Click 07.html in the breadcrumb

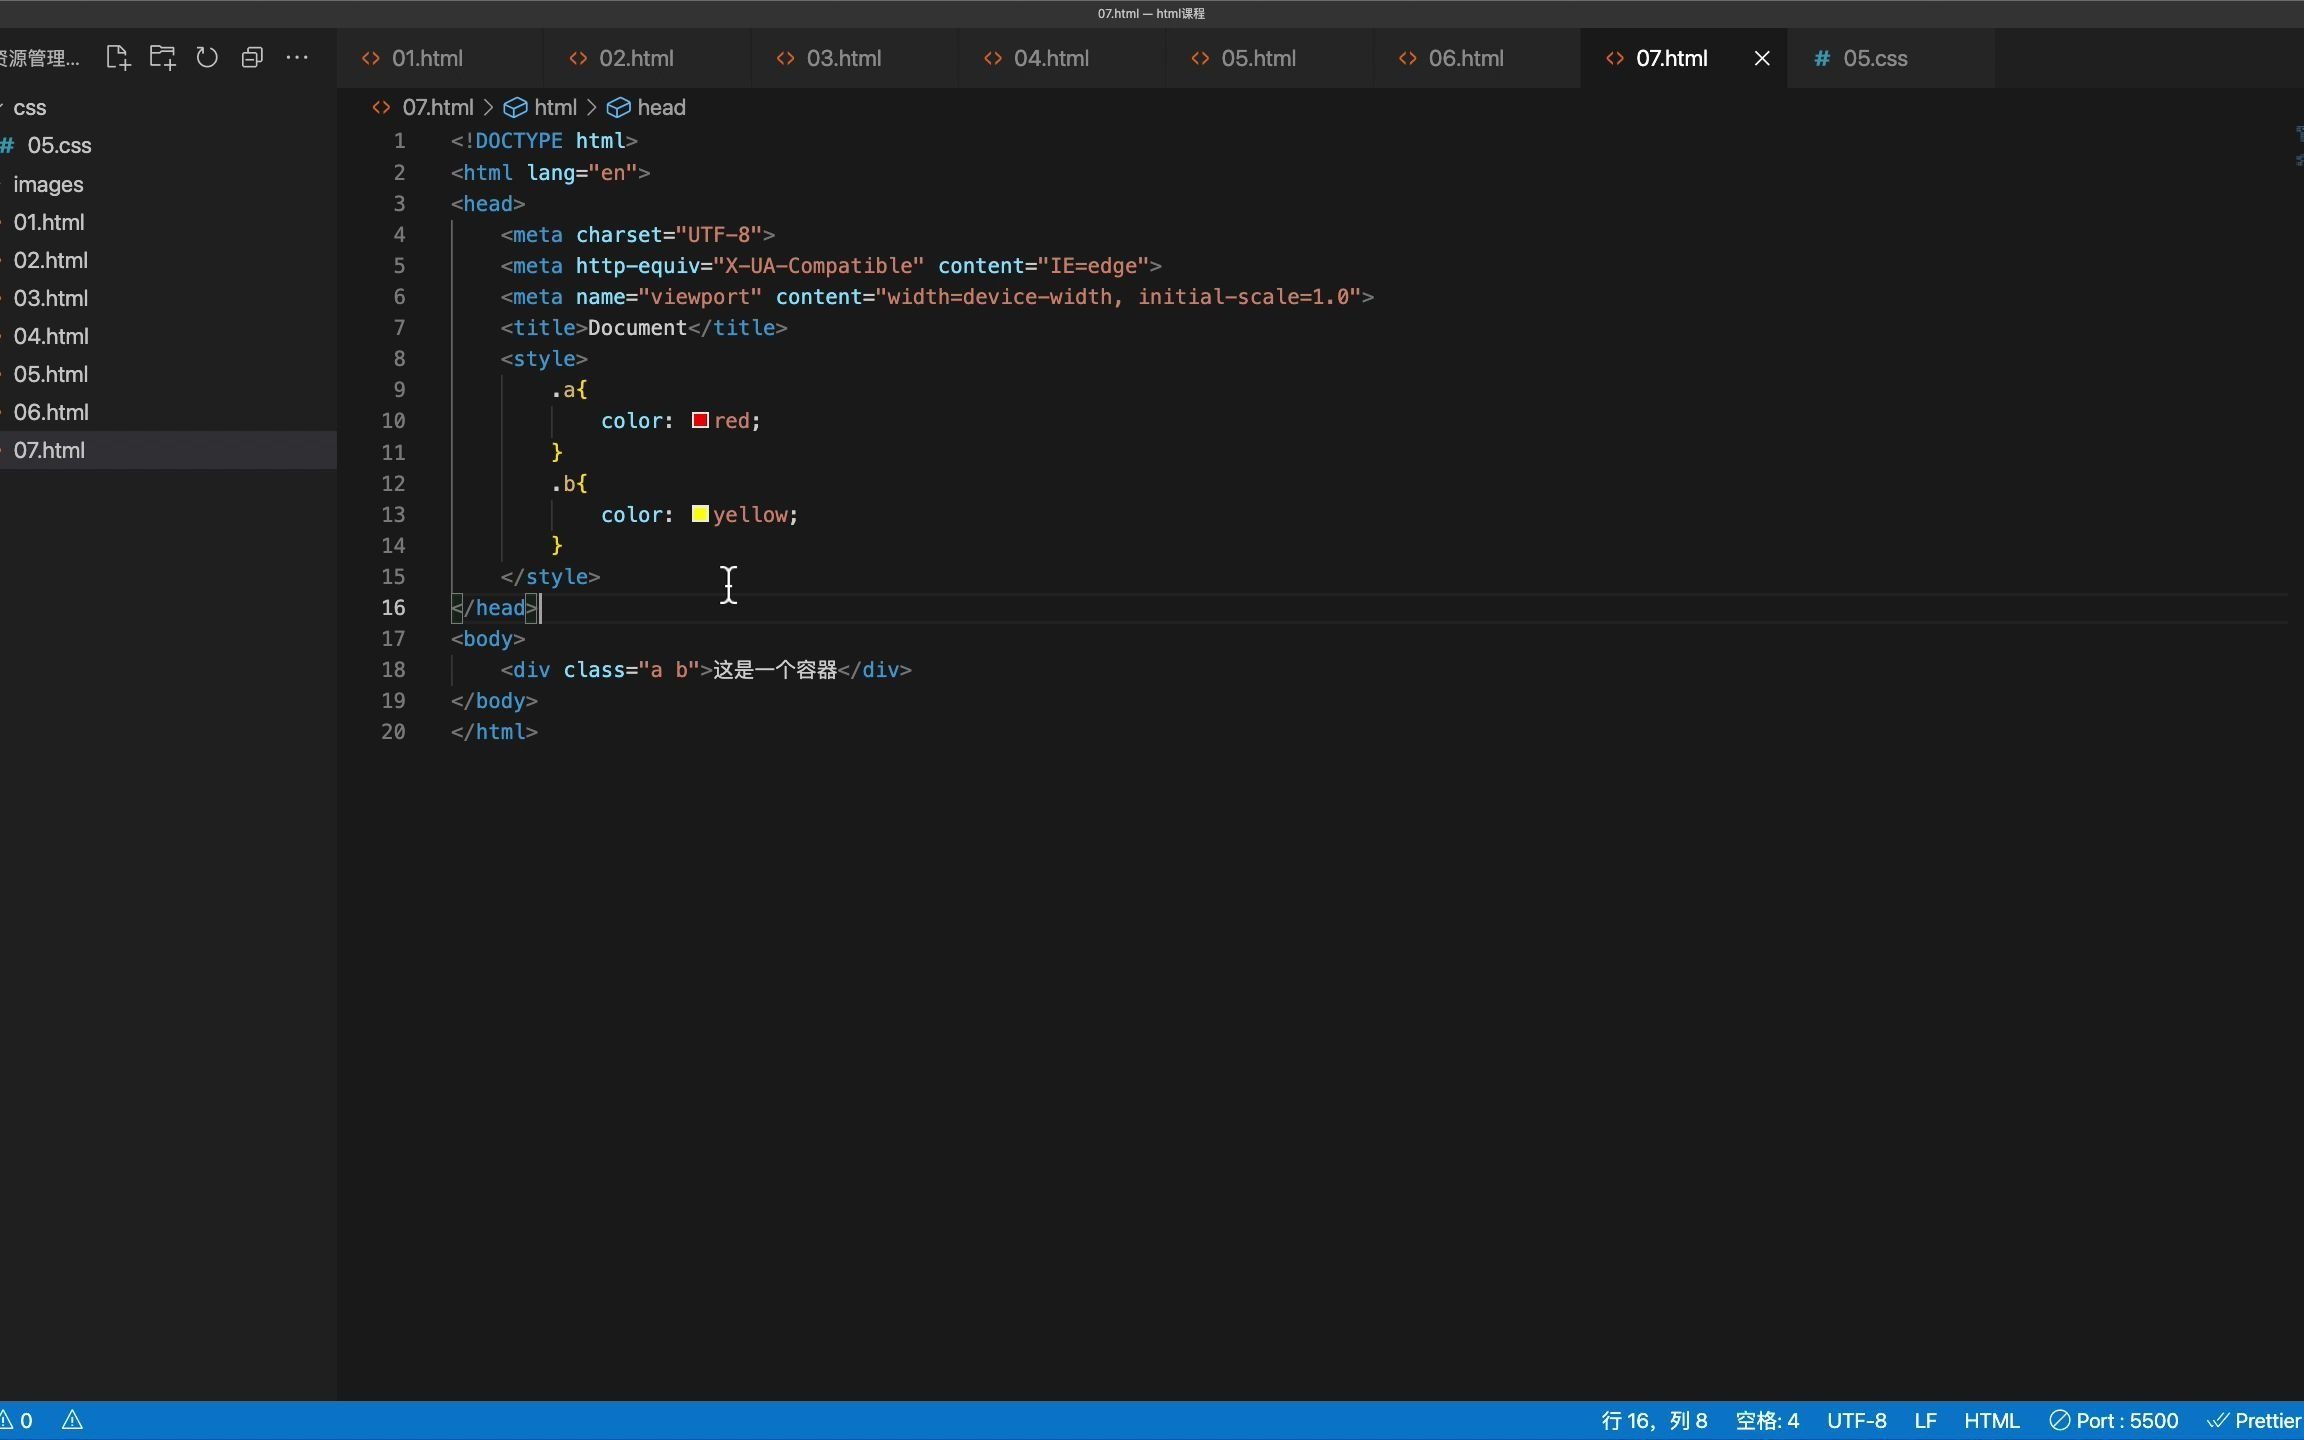437,107
